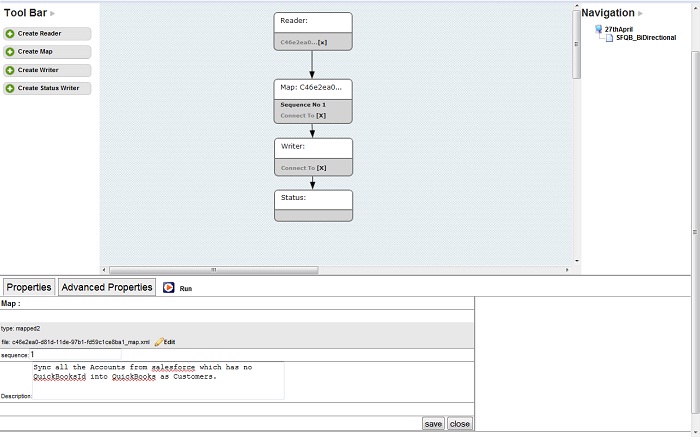Screen dimensions: 700x437
Task: Switch to the Properties tab
Action: (x=29, y=287)
